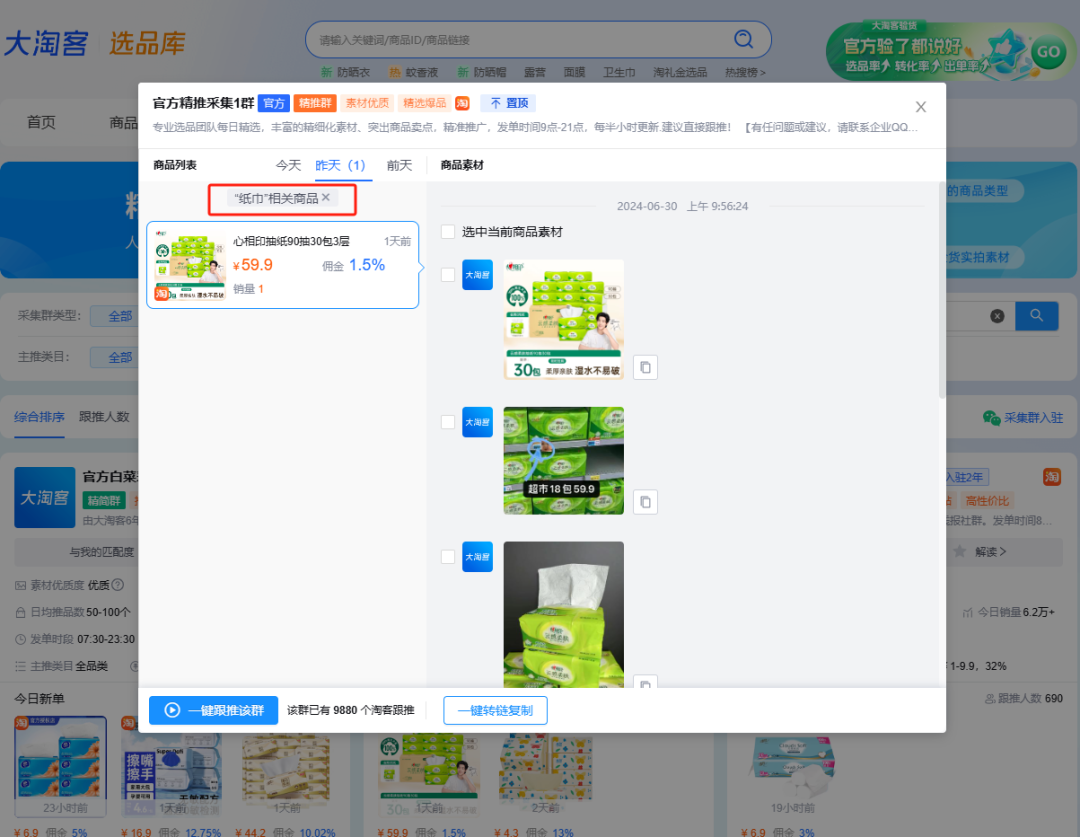Screen dimensions: 1080x837
Task: Remove the "纸巾"相关商品 filter tag
Action: (x=326, y=197)
